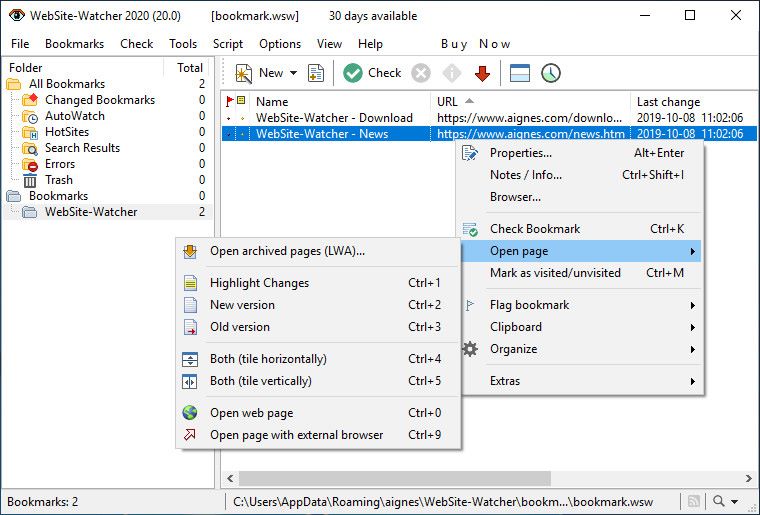Open the Help menu
This screenshot has width=760, height=515.
[370, 44]
